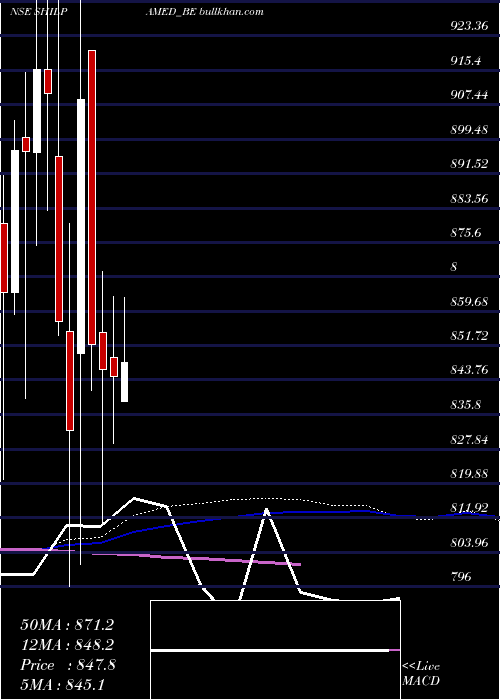Click the 859.68 price axis label

click(469, 302)
